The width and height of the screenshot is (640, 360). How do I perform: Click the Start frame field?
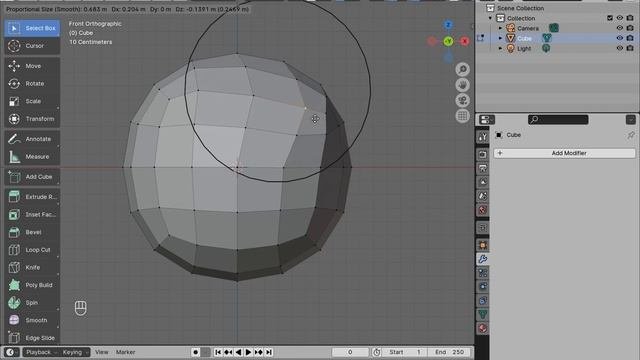(405, 352)
